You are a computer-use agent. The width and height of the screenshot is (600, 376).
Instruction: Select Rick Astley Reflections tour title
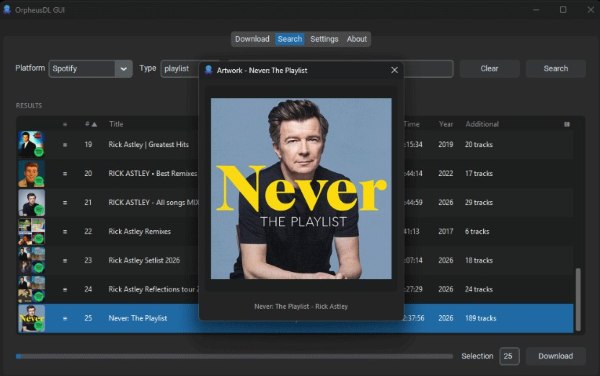coord(153,289)
